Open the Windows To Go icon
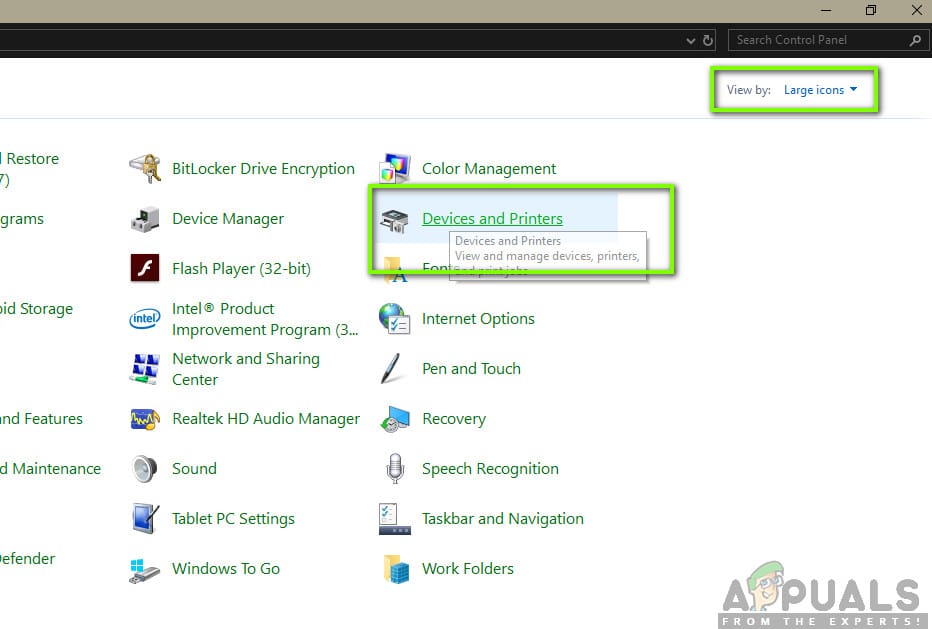932x629 pixels. (145, 569)
